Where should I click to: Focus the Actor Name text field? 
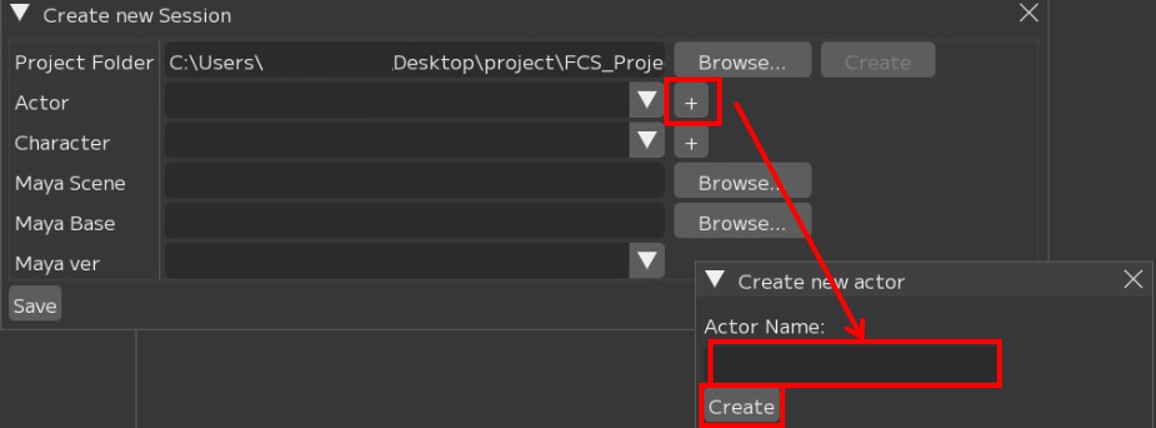click(x=853, y=364)
